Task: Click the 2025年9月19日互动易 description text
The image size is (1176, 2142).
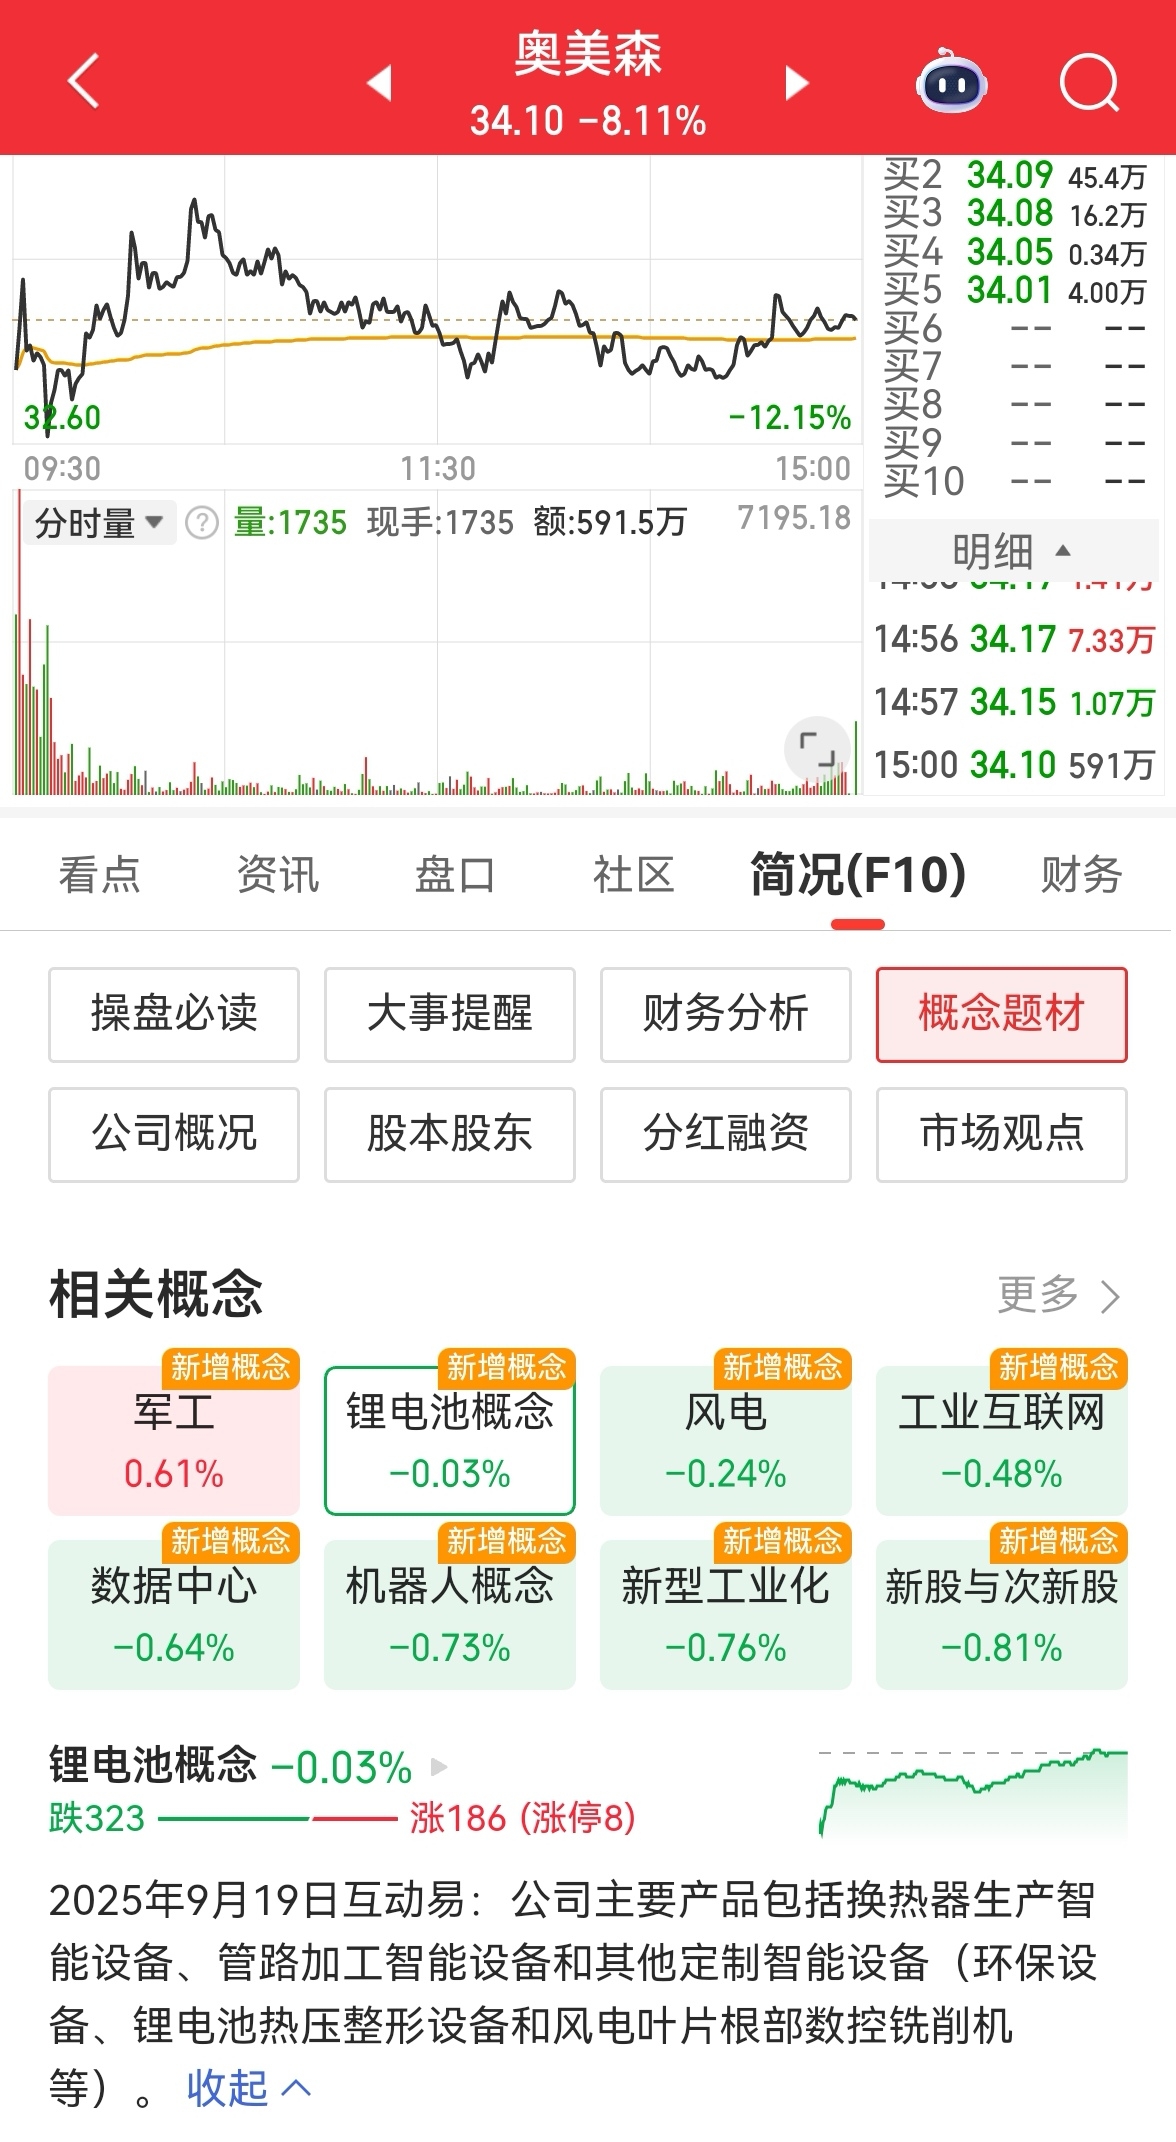Action: coord(572,1994)
